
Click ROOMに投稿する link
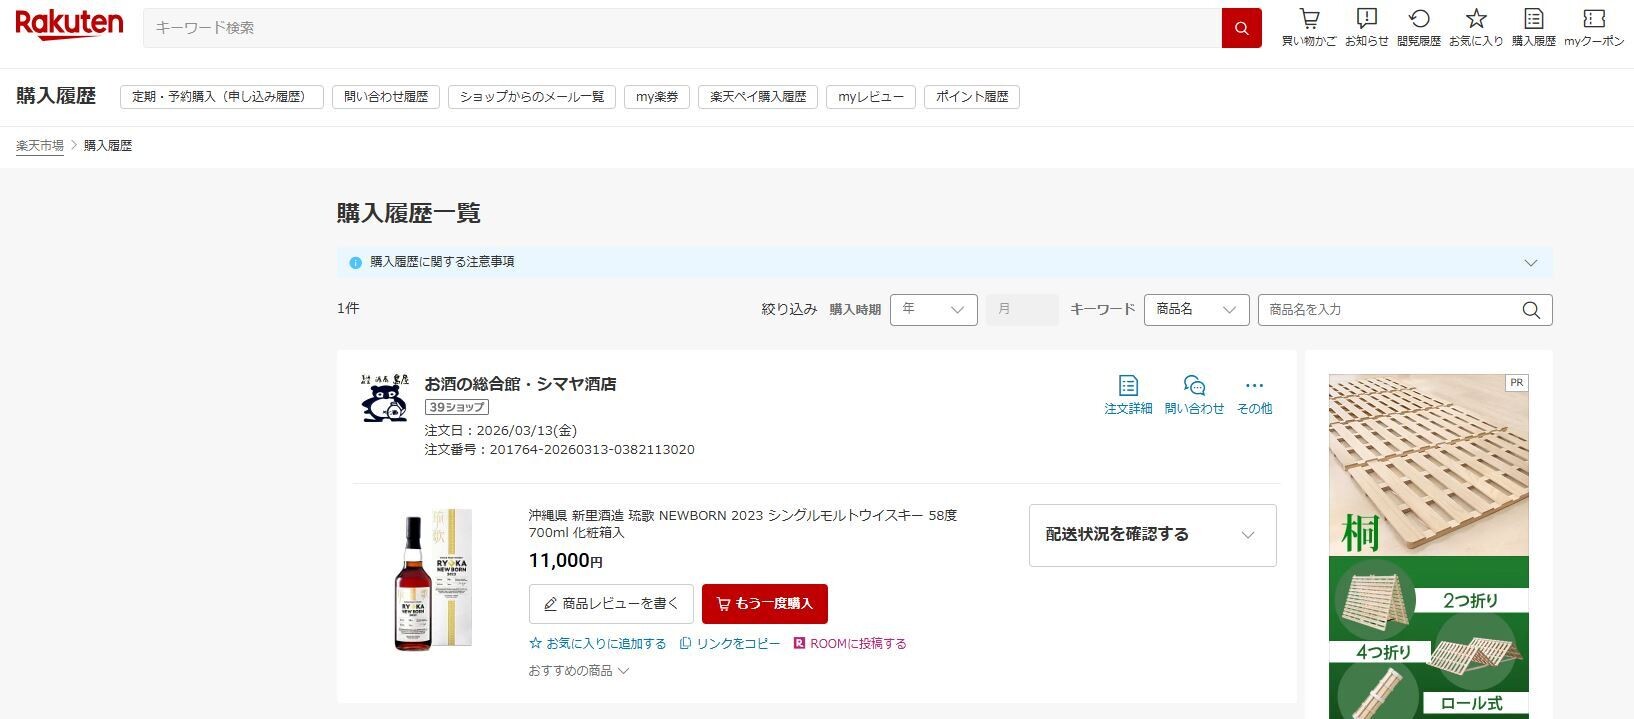(x=850, y=644)
